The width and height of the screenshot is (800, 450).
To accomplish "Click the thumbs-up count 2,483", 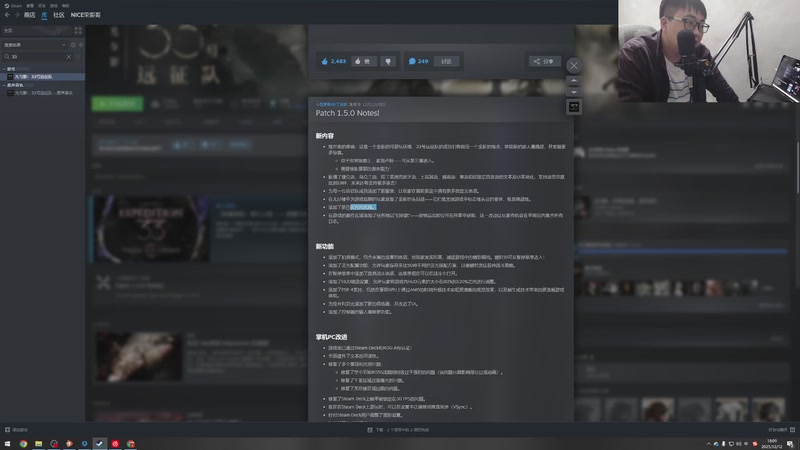I will 334,61.
